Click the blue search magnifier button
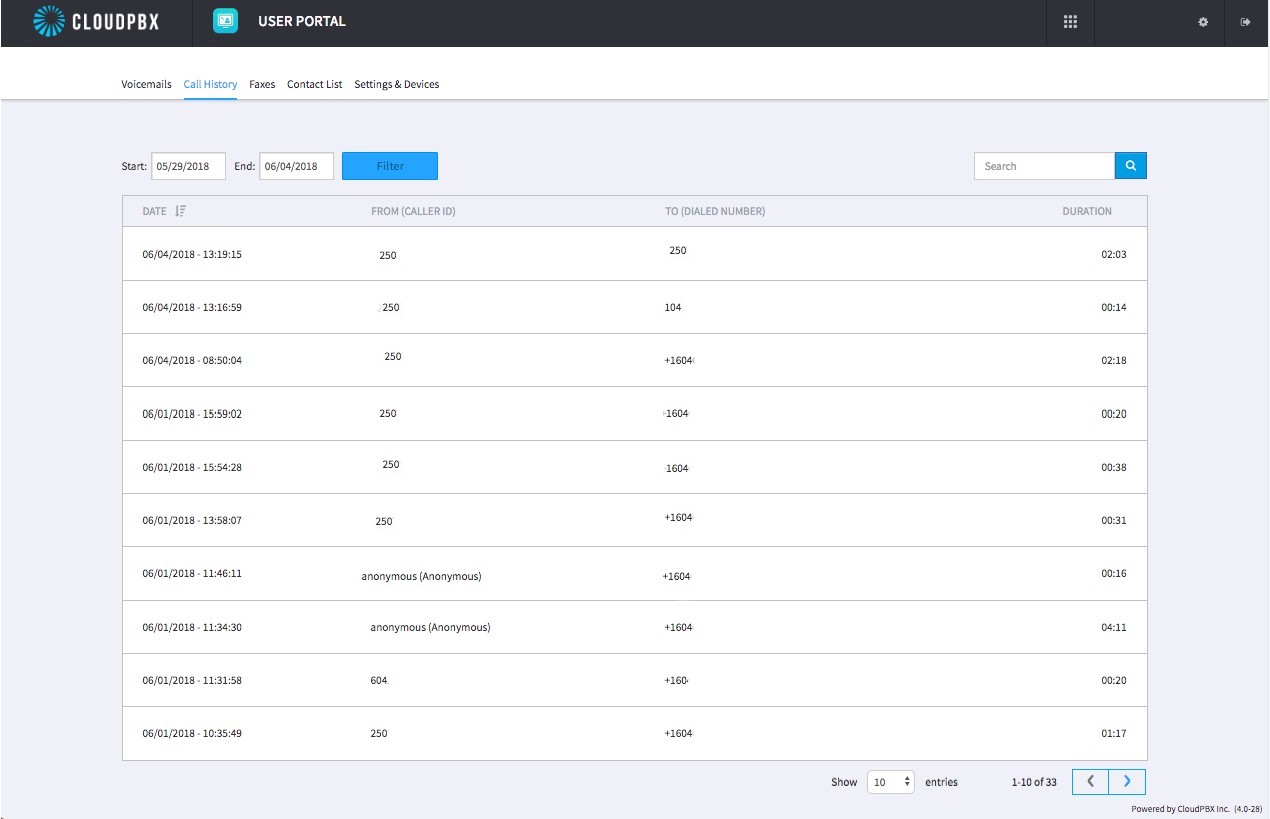 [x=1131, y=166]
